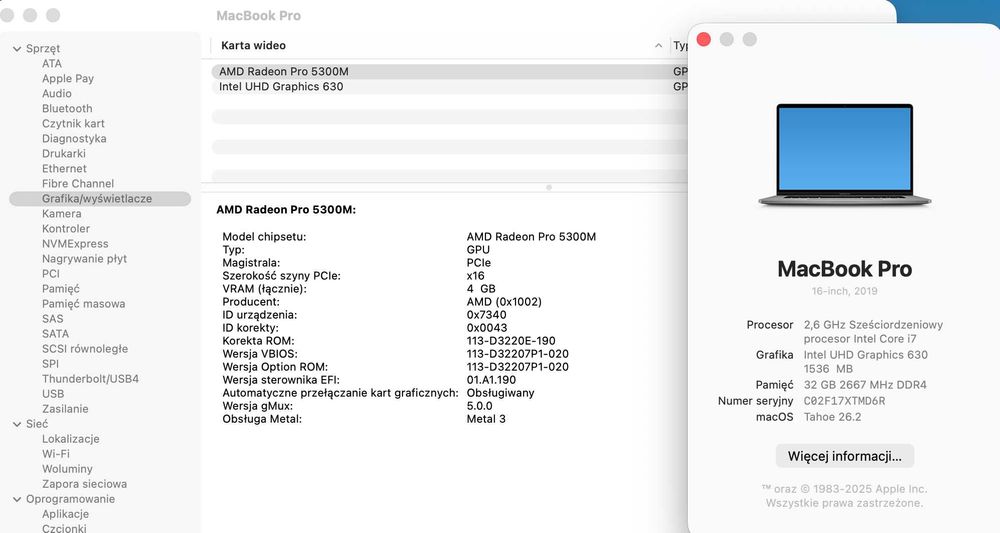
Task: Click the MacBook Pro window title
Action: click(258, 16)
